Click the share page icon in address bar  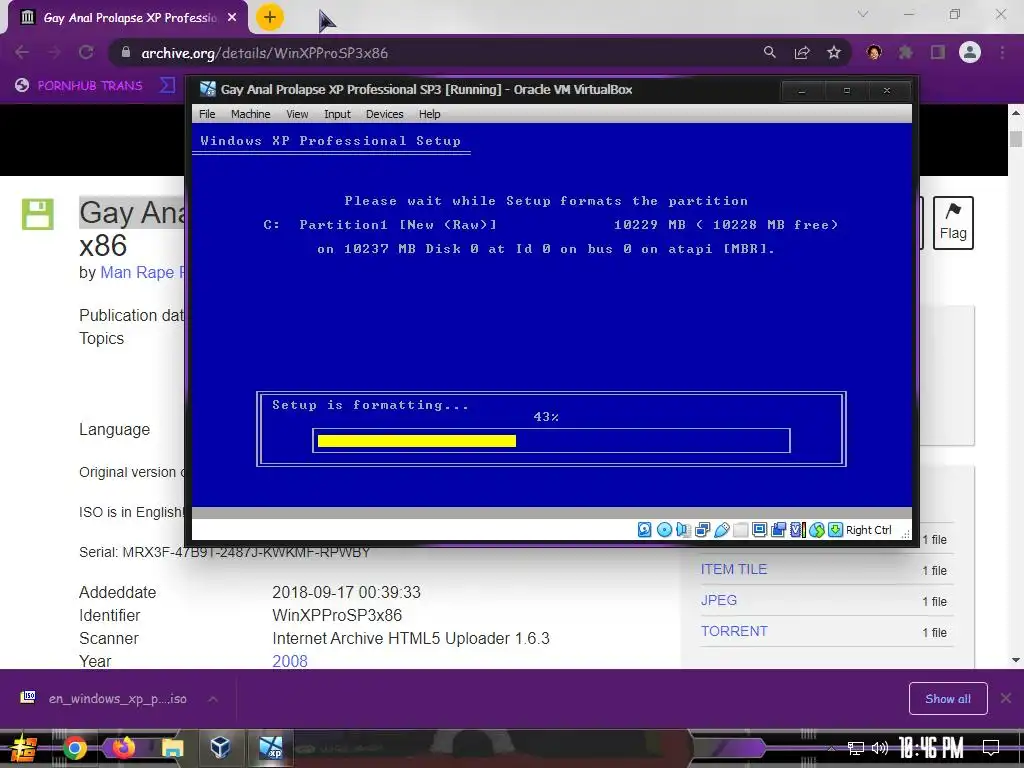[802, 52]
